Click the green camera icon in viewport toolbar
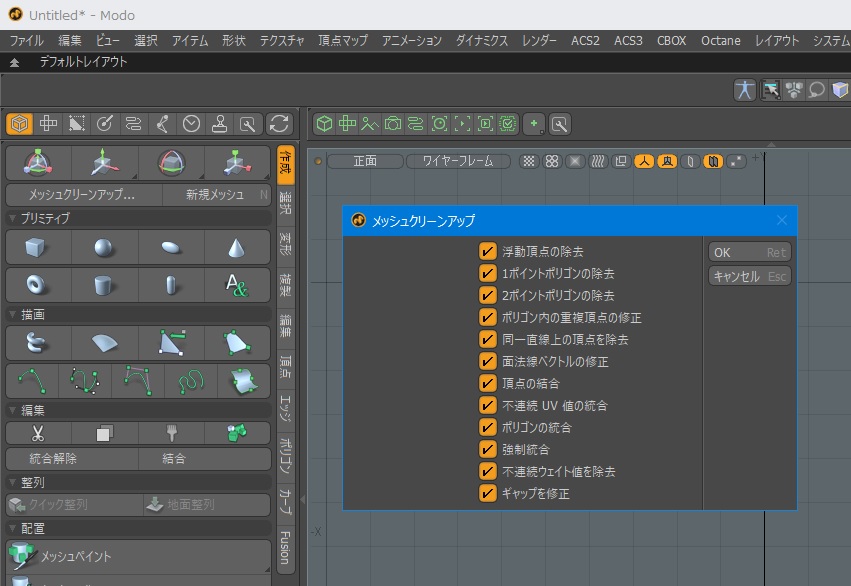The width and height of the screenshot is (851, 586). (393, 124)
